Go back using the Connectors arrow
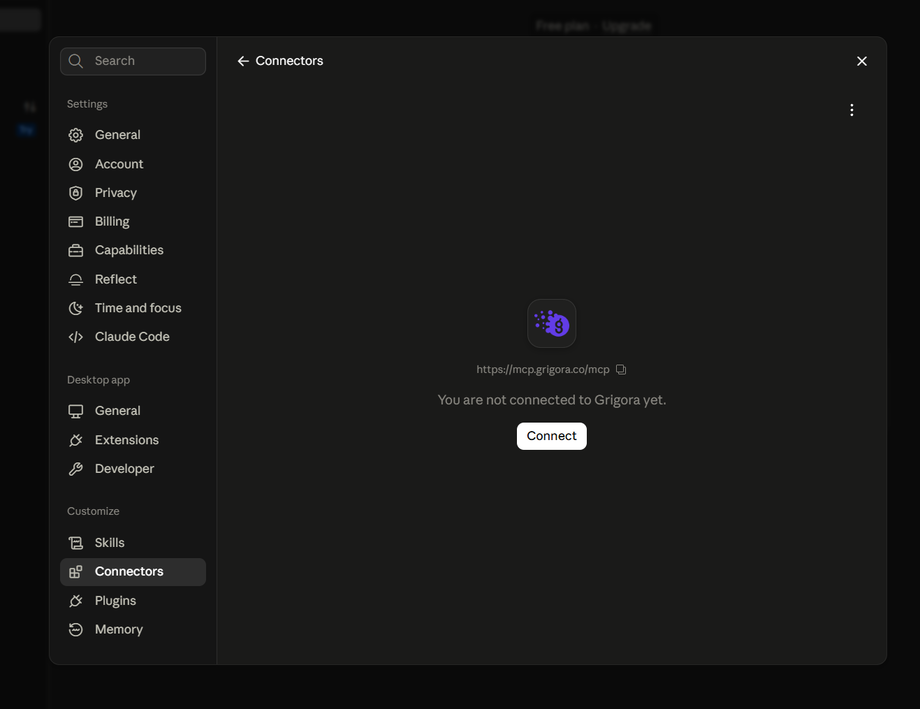920x709 pixels. (x=243, y=61)
